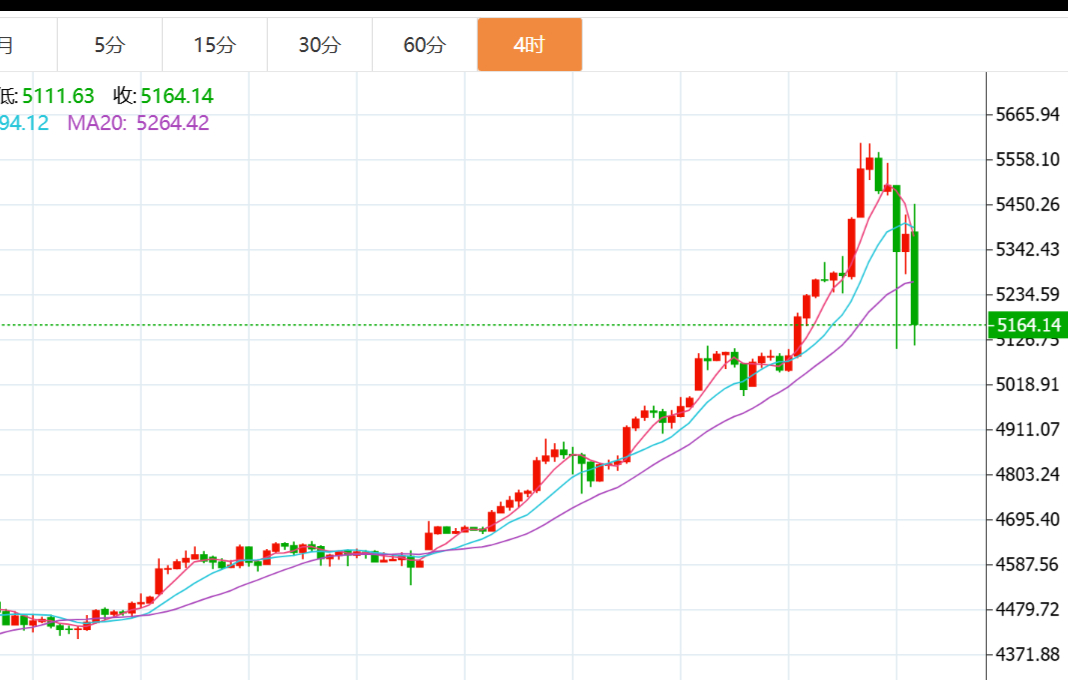The height and width of the screenshot is (680, 1068).
Task: Click the highlighted orange 4时 tab
Action: coord(529,45)
